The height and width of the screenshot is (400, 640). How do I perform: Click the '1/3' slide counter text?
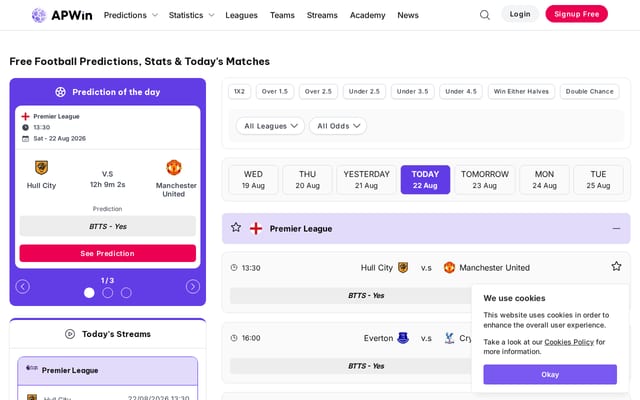click(x=108, y=280)
